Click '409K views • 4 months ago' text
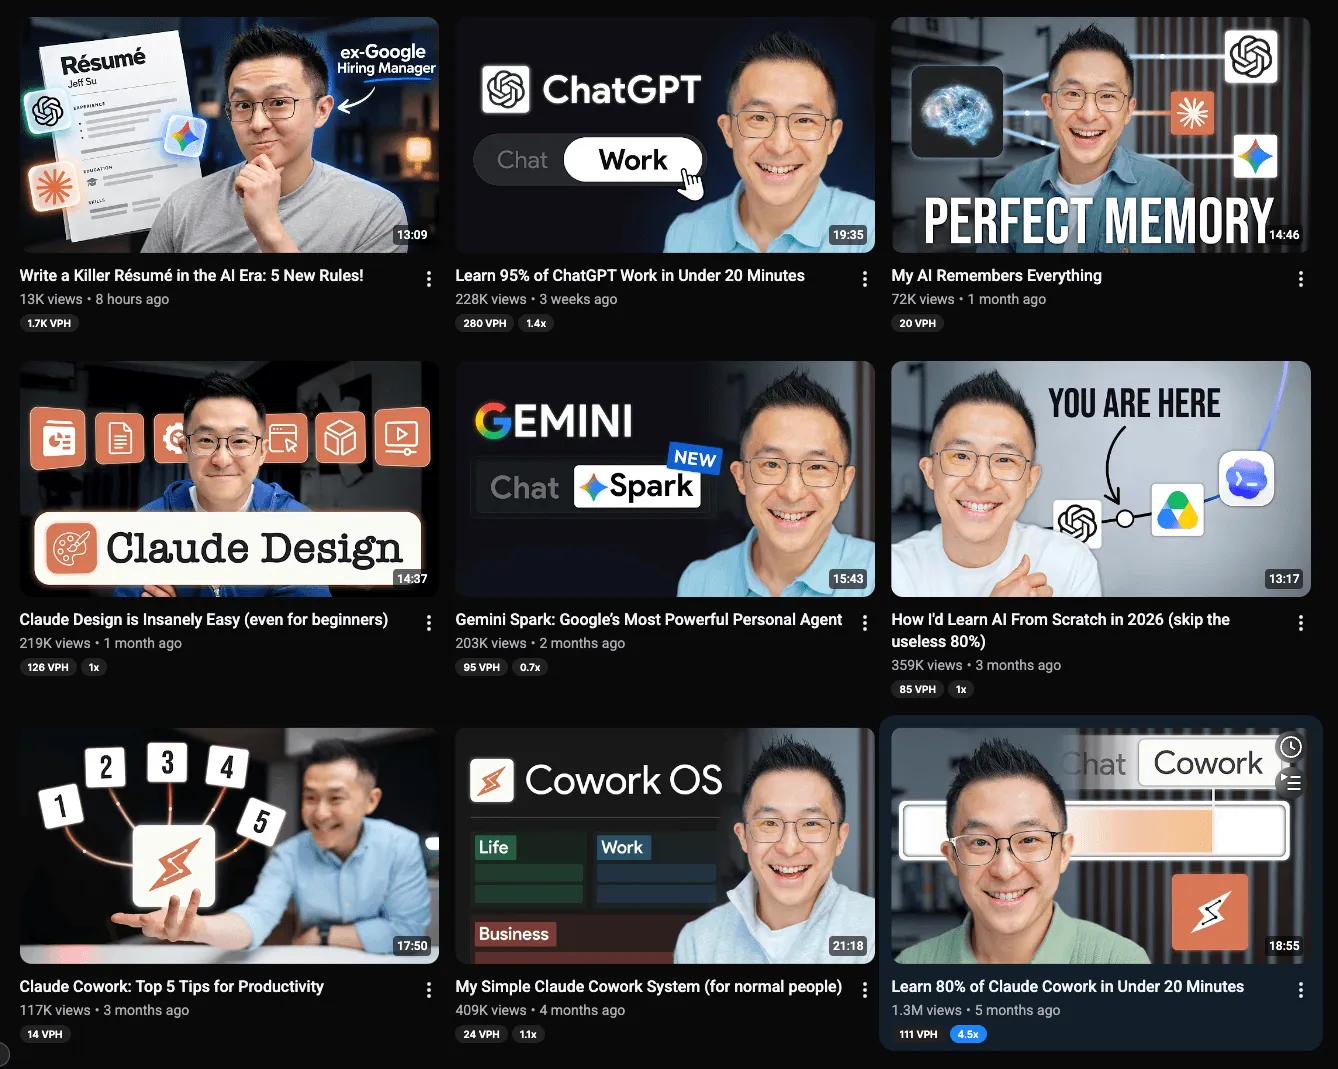 pos(541,1010)
